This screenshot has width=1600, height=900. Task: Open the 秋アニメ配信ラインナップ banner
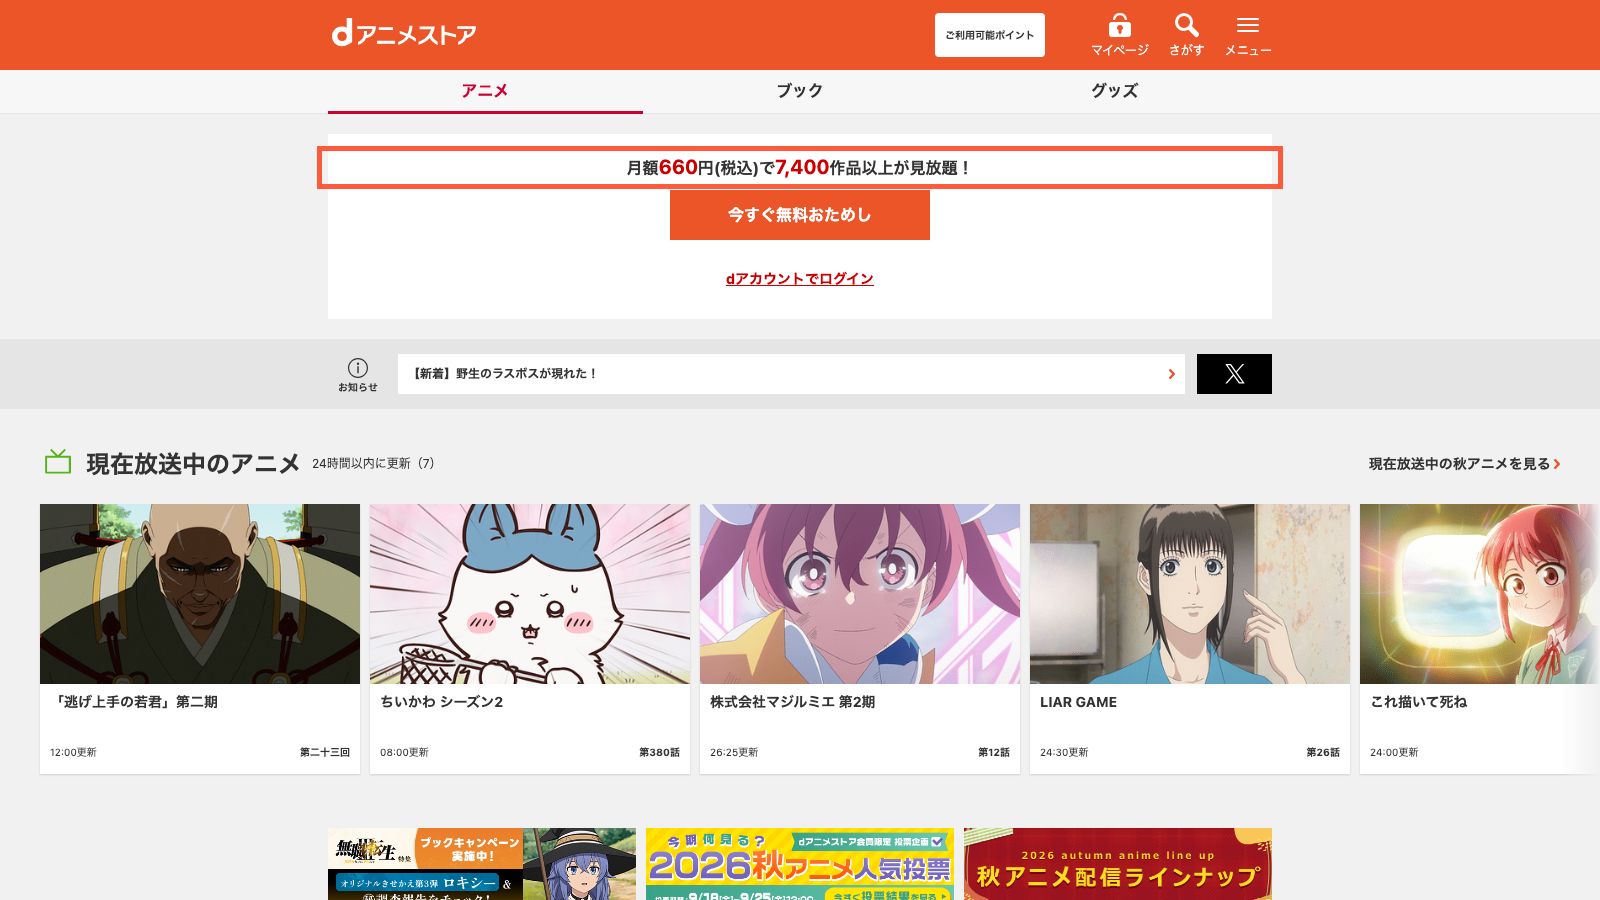pyautogui.click(x=1118, y=864)
